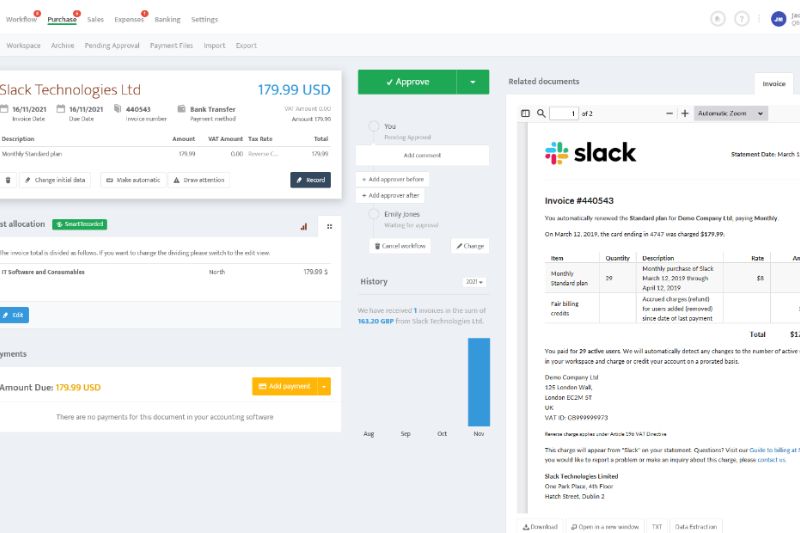Click the green Approve button
The width and height of the screenshot is (800, 533).
tap(407, 82)
